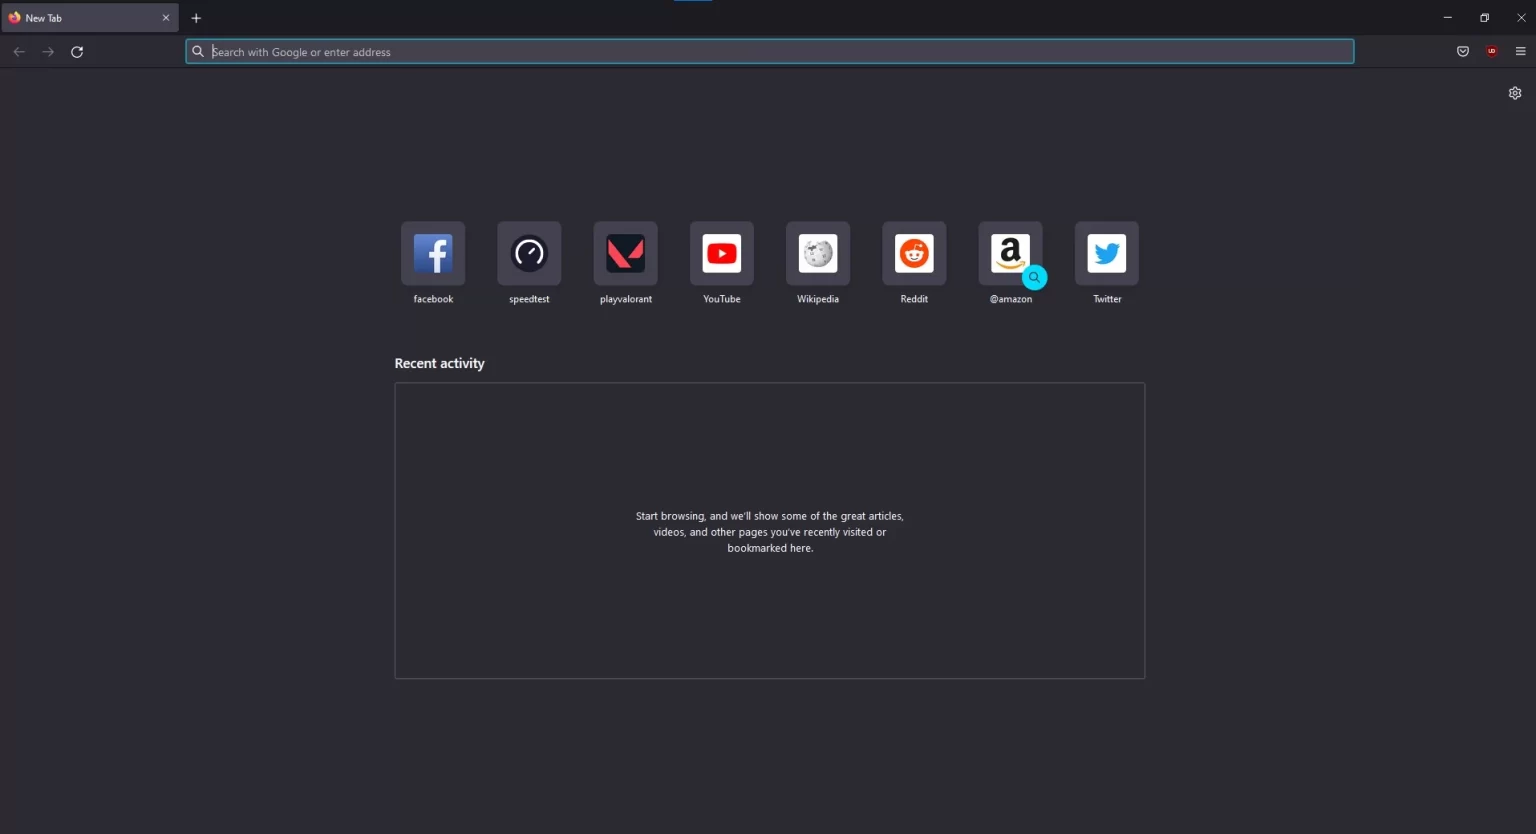Open the uBlock Origin extension icon
1536x834 pixels.
pyautogui.click(x=1492, y=52)
